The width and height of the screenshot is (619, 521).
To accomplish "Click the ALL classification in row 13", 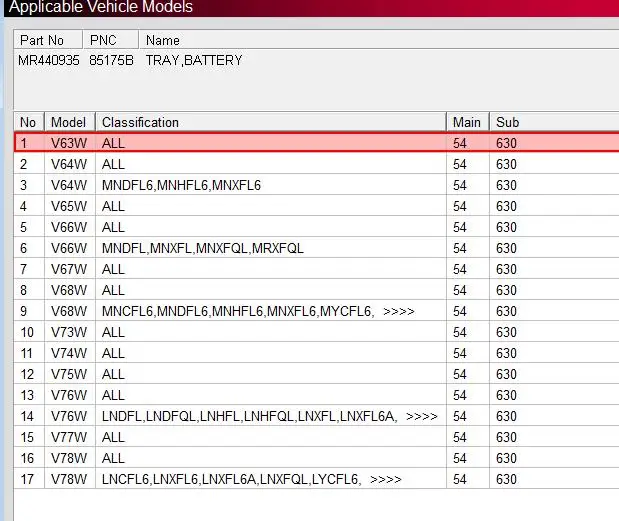I will click(113, 395).
